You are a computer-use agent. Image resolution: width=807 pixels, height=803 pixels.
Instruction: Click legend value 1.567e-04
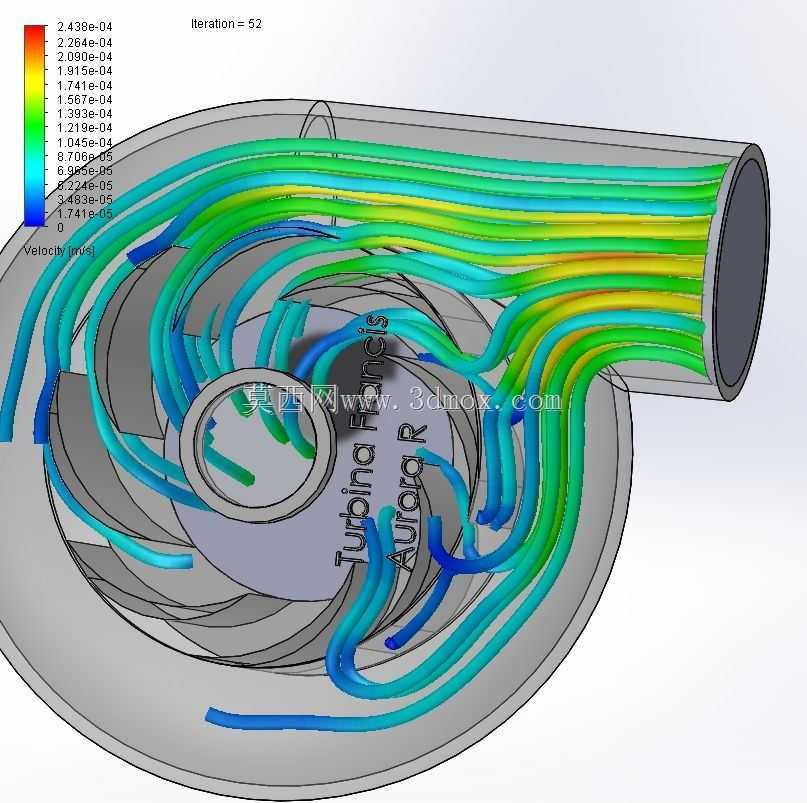pyautogui.click(x=84, y=99)
